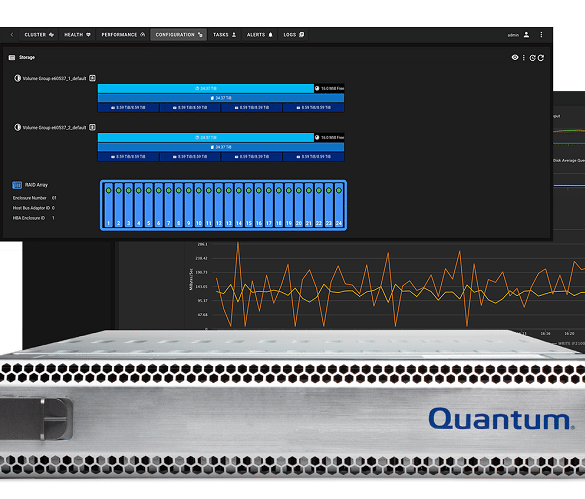Click the 24.37 TiB medium-blue bar in volume group 1
This screenshot has width=585, height=499.
click(221, 98)
